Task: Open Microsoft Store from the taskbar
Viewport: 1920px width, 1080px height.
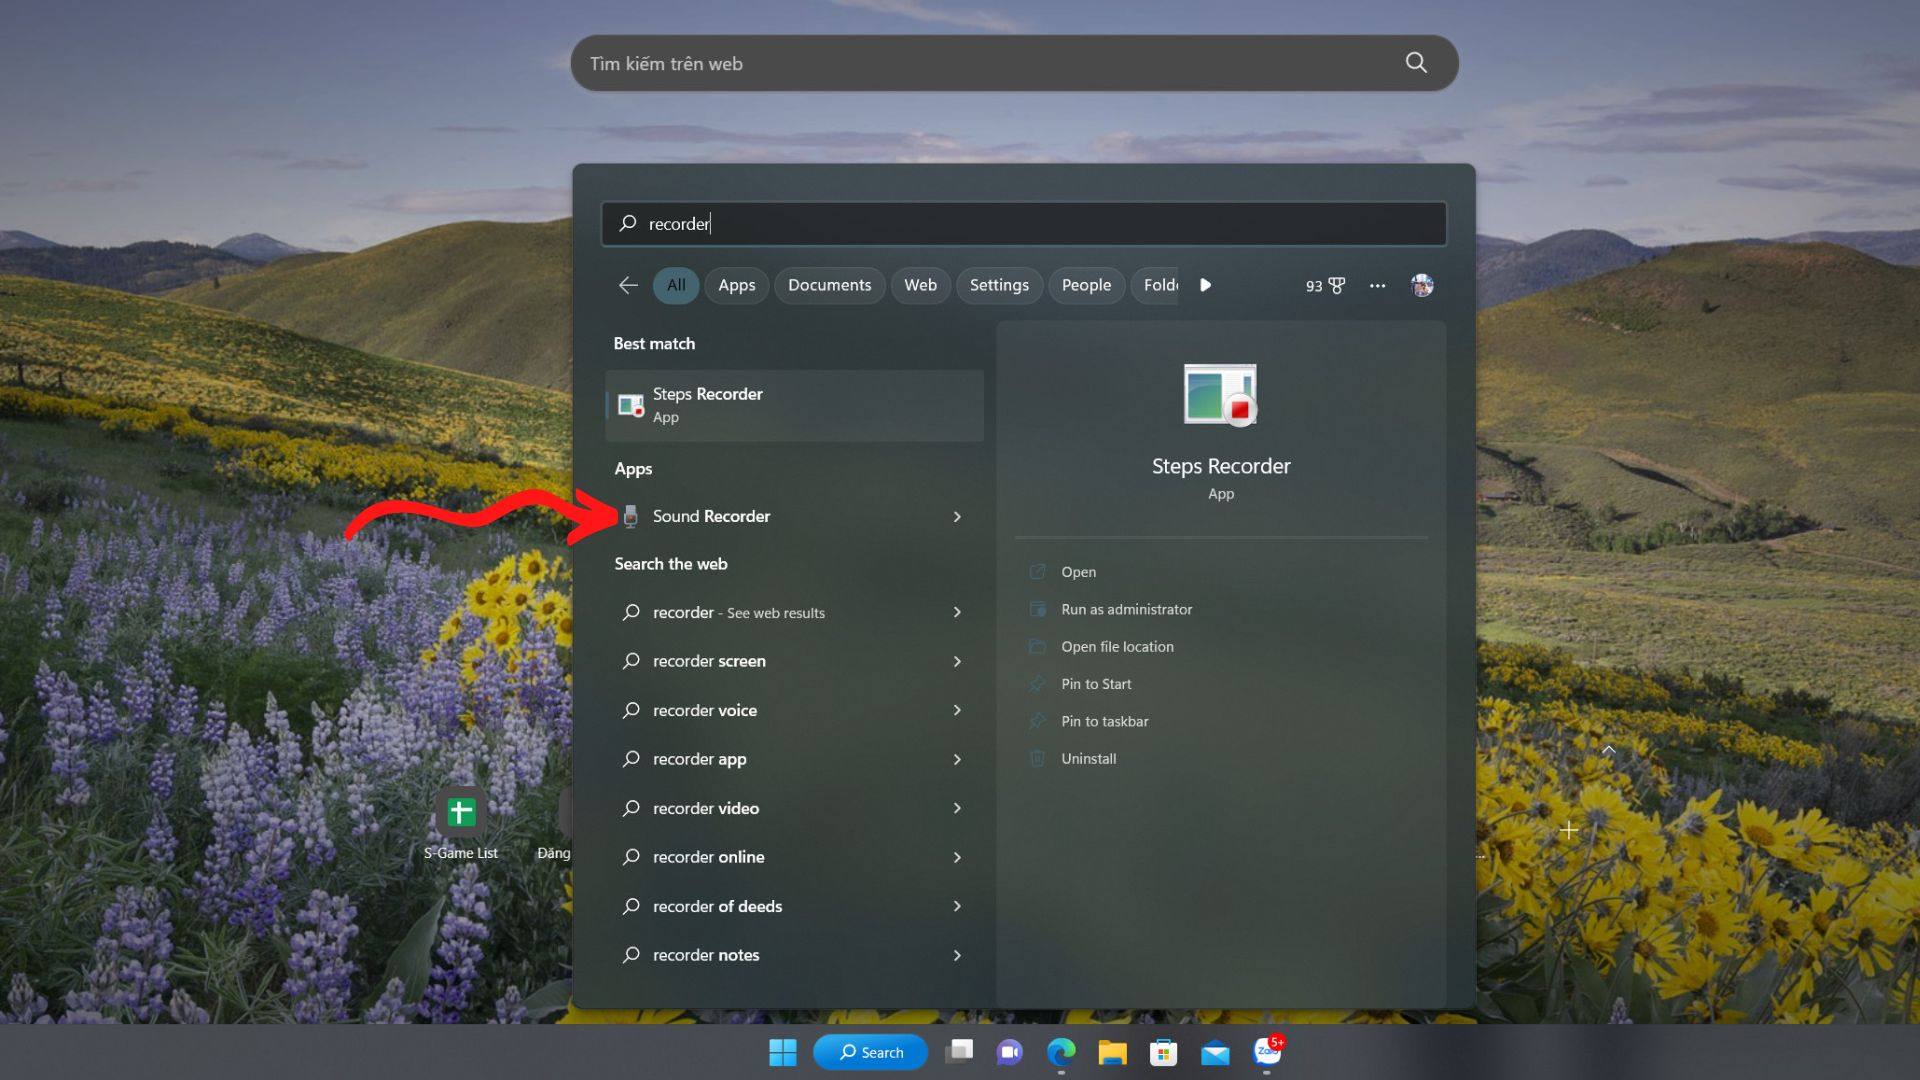Action: click(1163, 1052)
